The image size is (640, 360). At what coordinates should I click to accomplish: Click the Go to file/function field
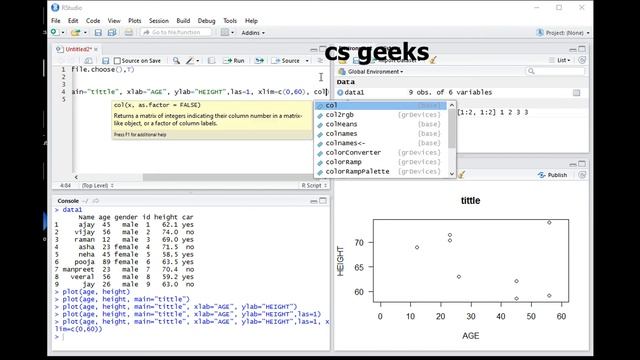[176, 32]
